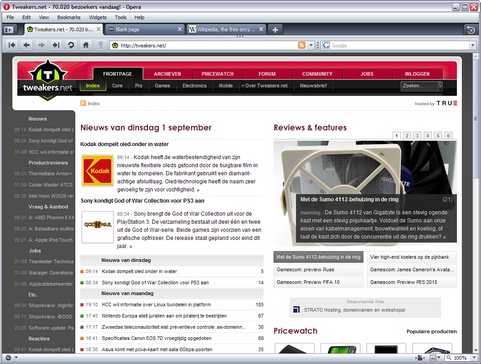This screenshot has width=481, height=364.
Task: Click the status bar Opera icon
Action: tap(8, 358)
